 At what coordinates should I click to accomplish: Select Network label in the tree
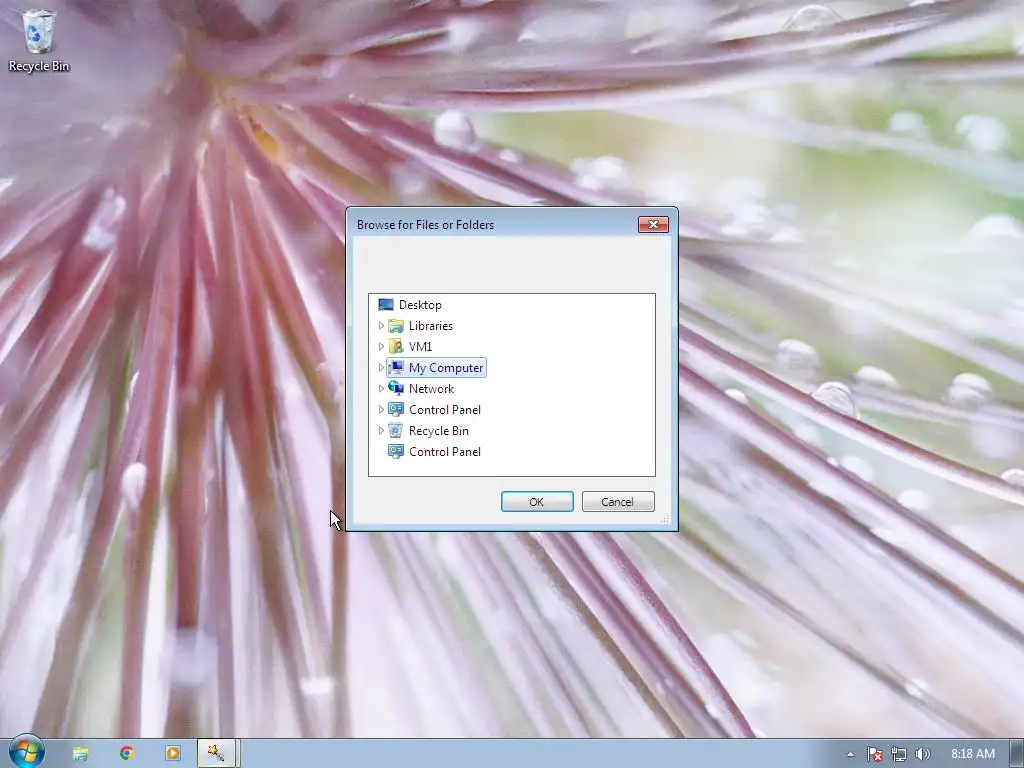431,389
